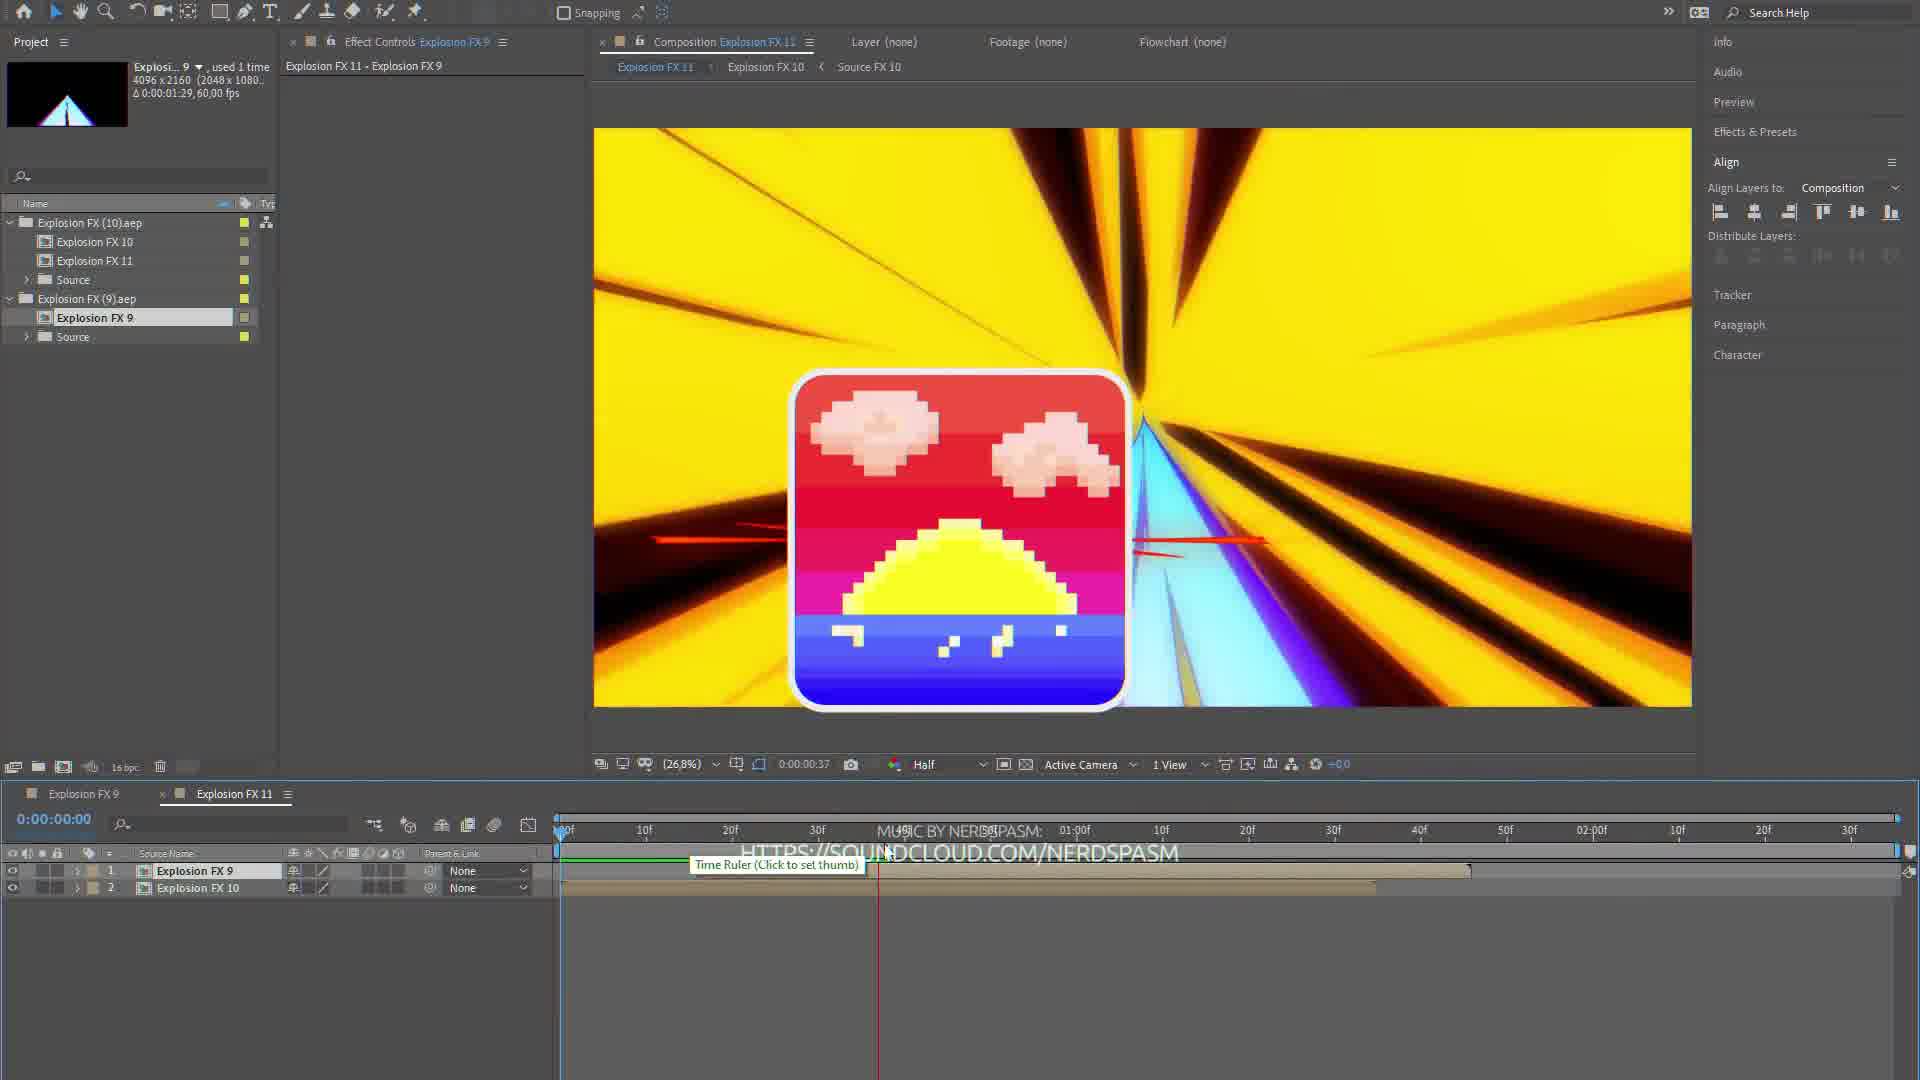Select the Puppet Pin tool
Screen dimensions: 1920x1080
click(x=415, y=12)
